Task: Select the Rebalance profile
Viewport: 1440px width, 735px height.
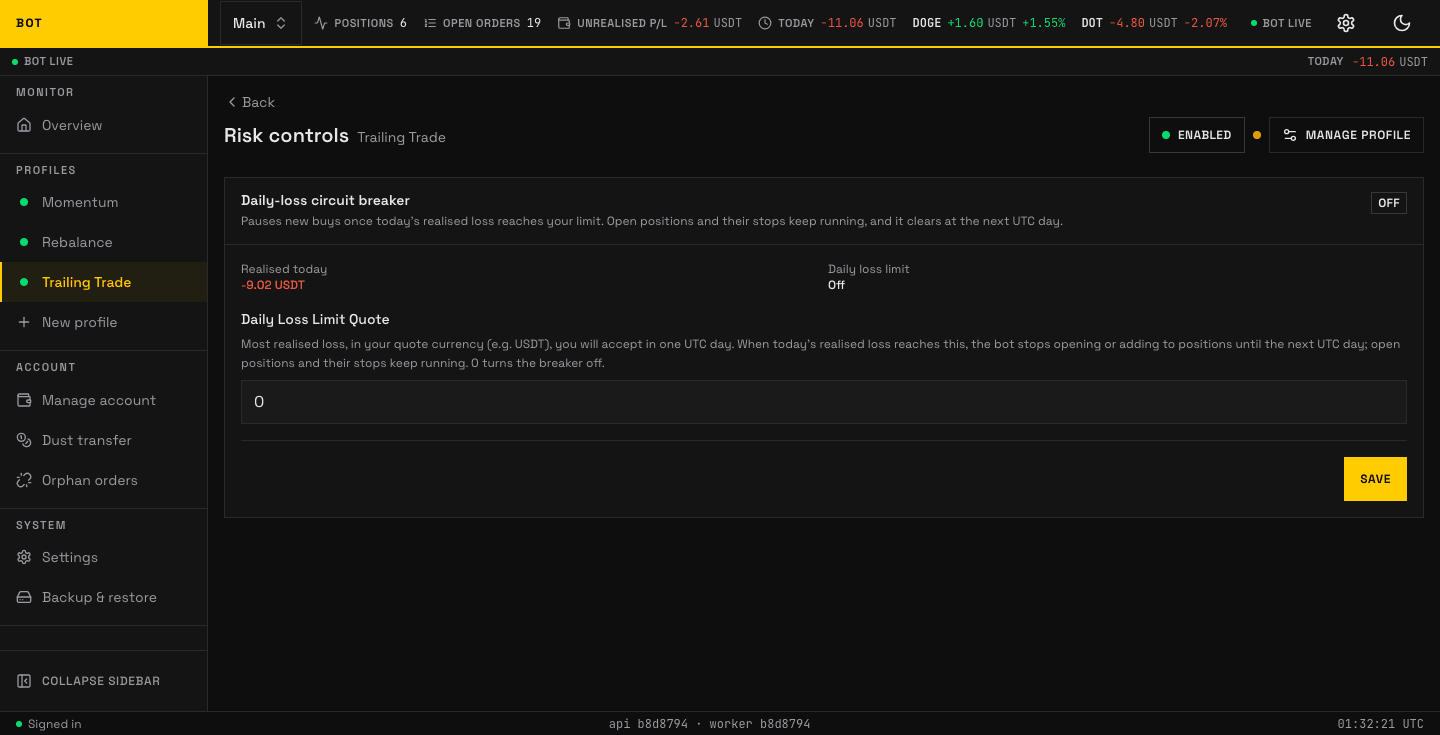Action: click(x=104, y=242)
